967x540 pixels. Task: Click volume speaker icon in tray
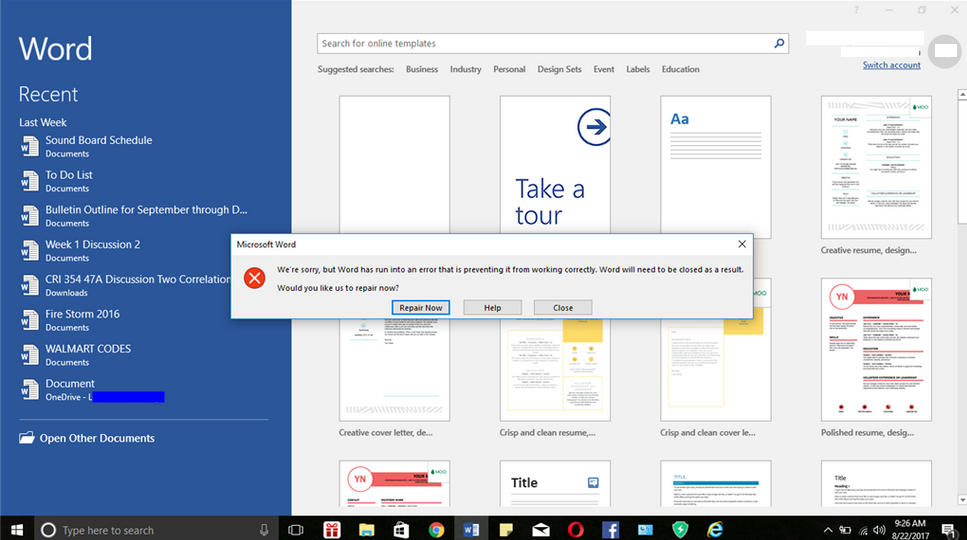[879, 530]
